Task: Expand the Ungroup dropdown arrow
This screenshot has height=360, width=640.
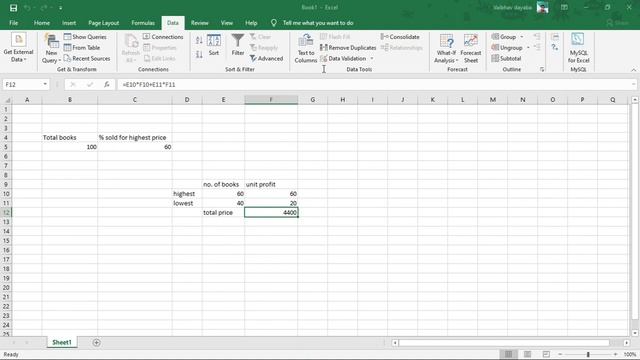Action: pos(528,48)
